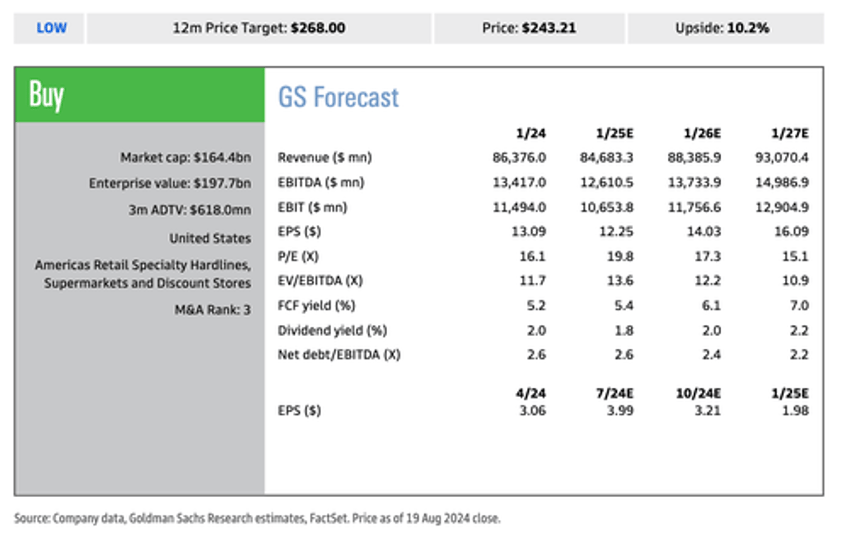848x539 pixels.
Task: Click the 1/25E column header above Revenue
Action: click(x=614, y=133)
